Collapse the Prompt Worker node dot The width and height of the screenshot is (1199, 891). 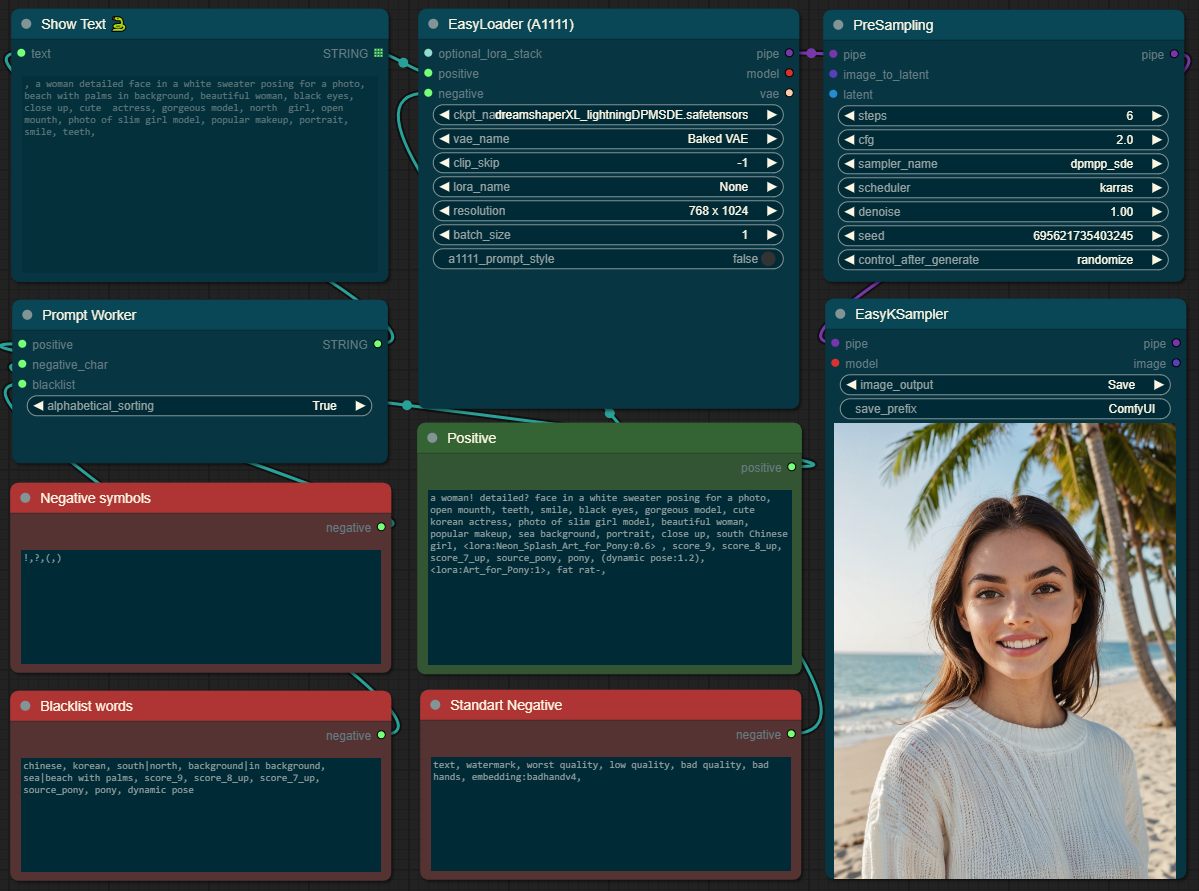click(27, 314)
